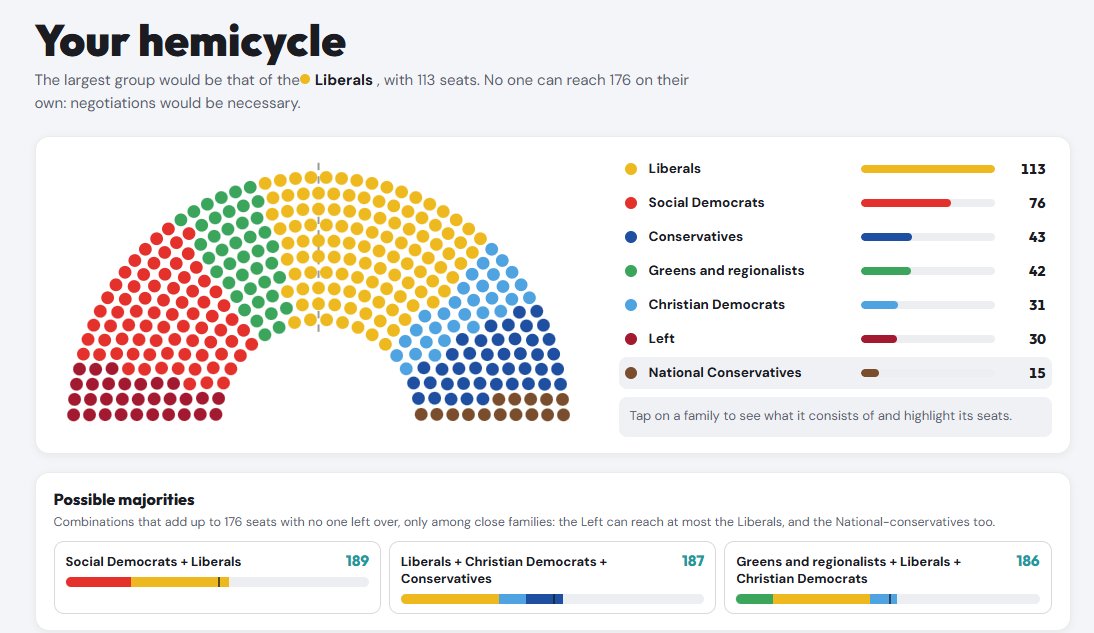
Task: Click the brown National Conservatives legend dot
Action: tap(631, 373)
